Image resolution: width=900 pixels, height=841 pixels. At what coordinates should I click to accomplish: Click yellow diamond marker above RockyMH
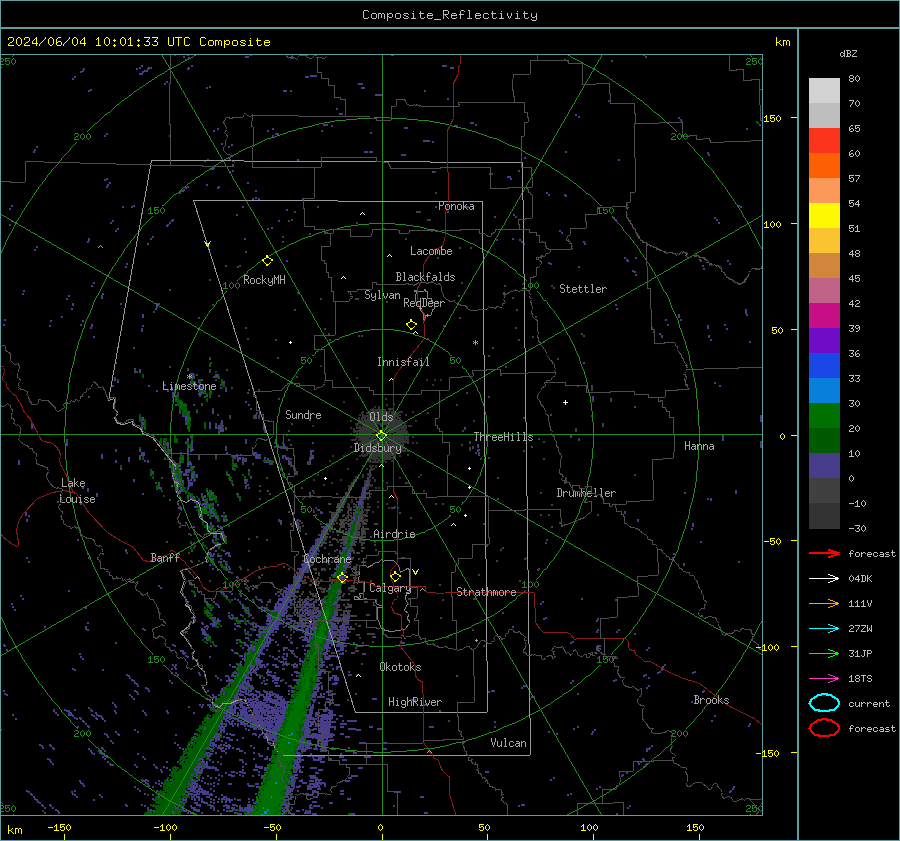pyautogui.click(x=267, y=261)
